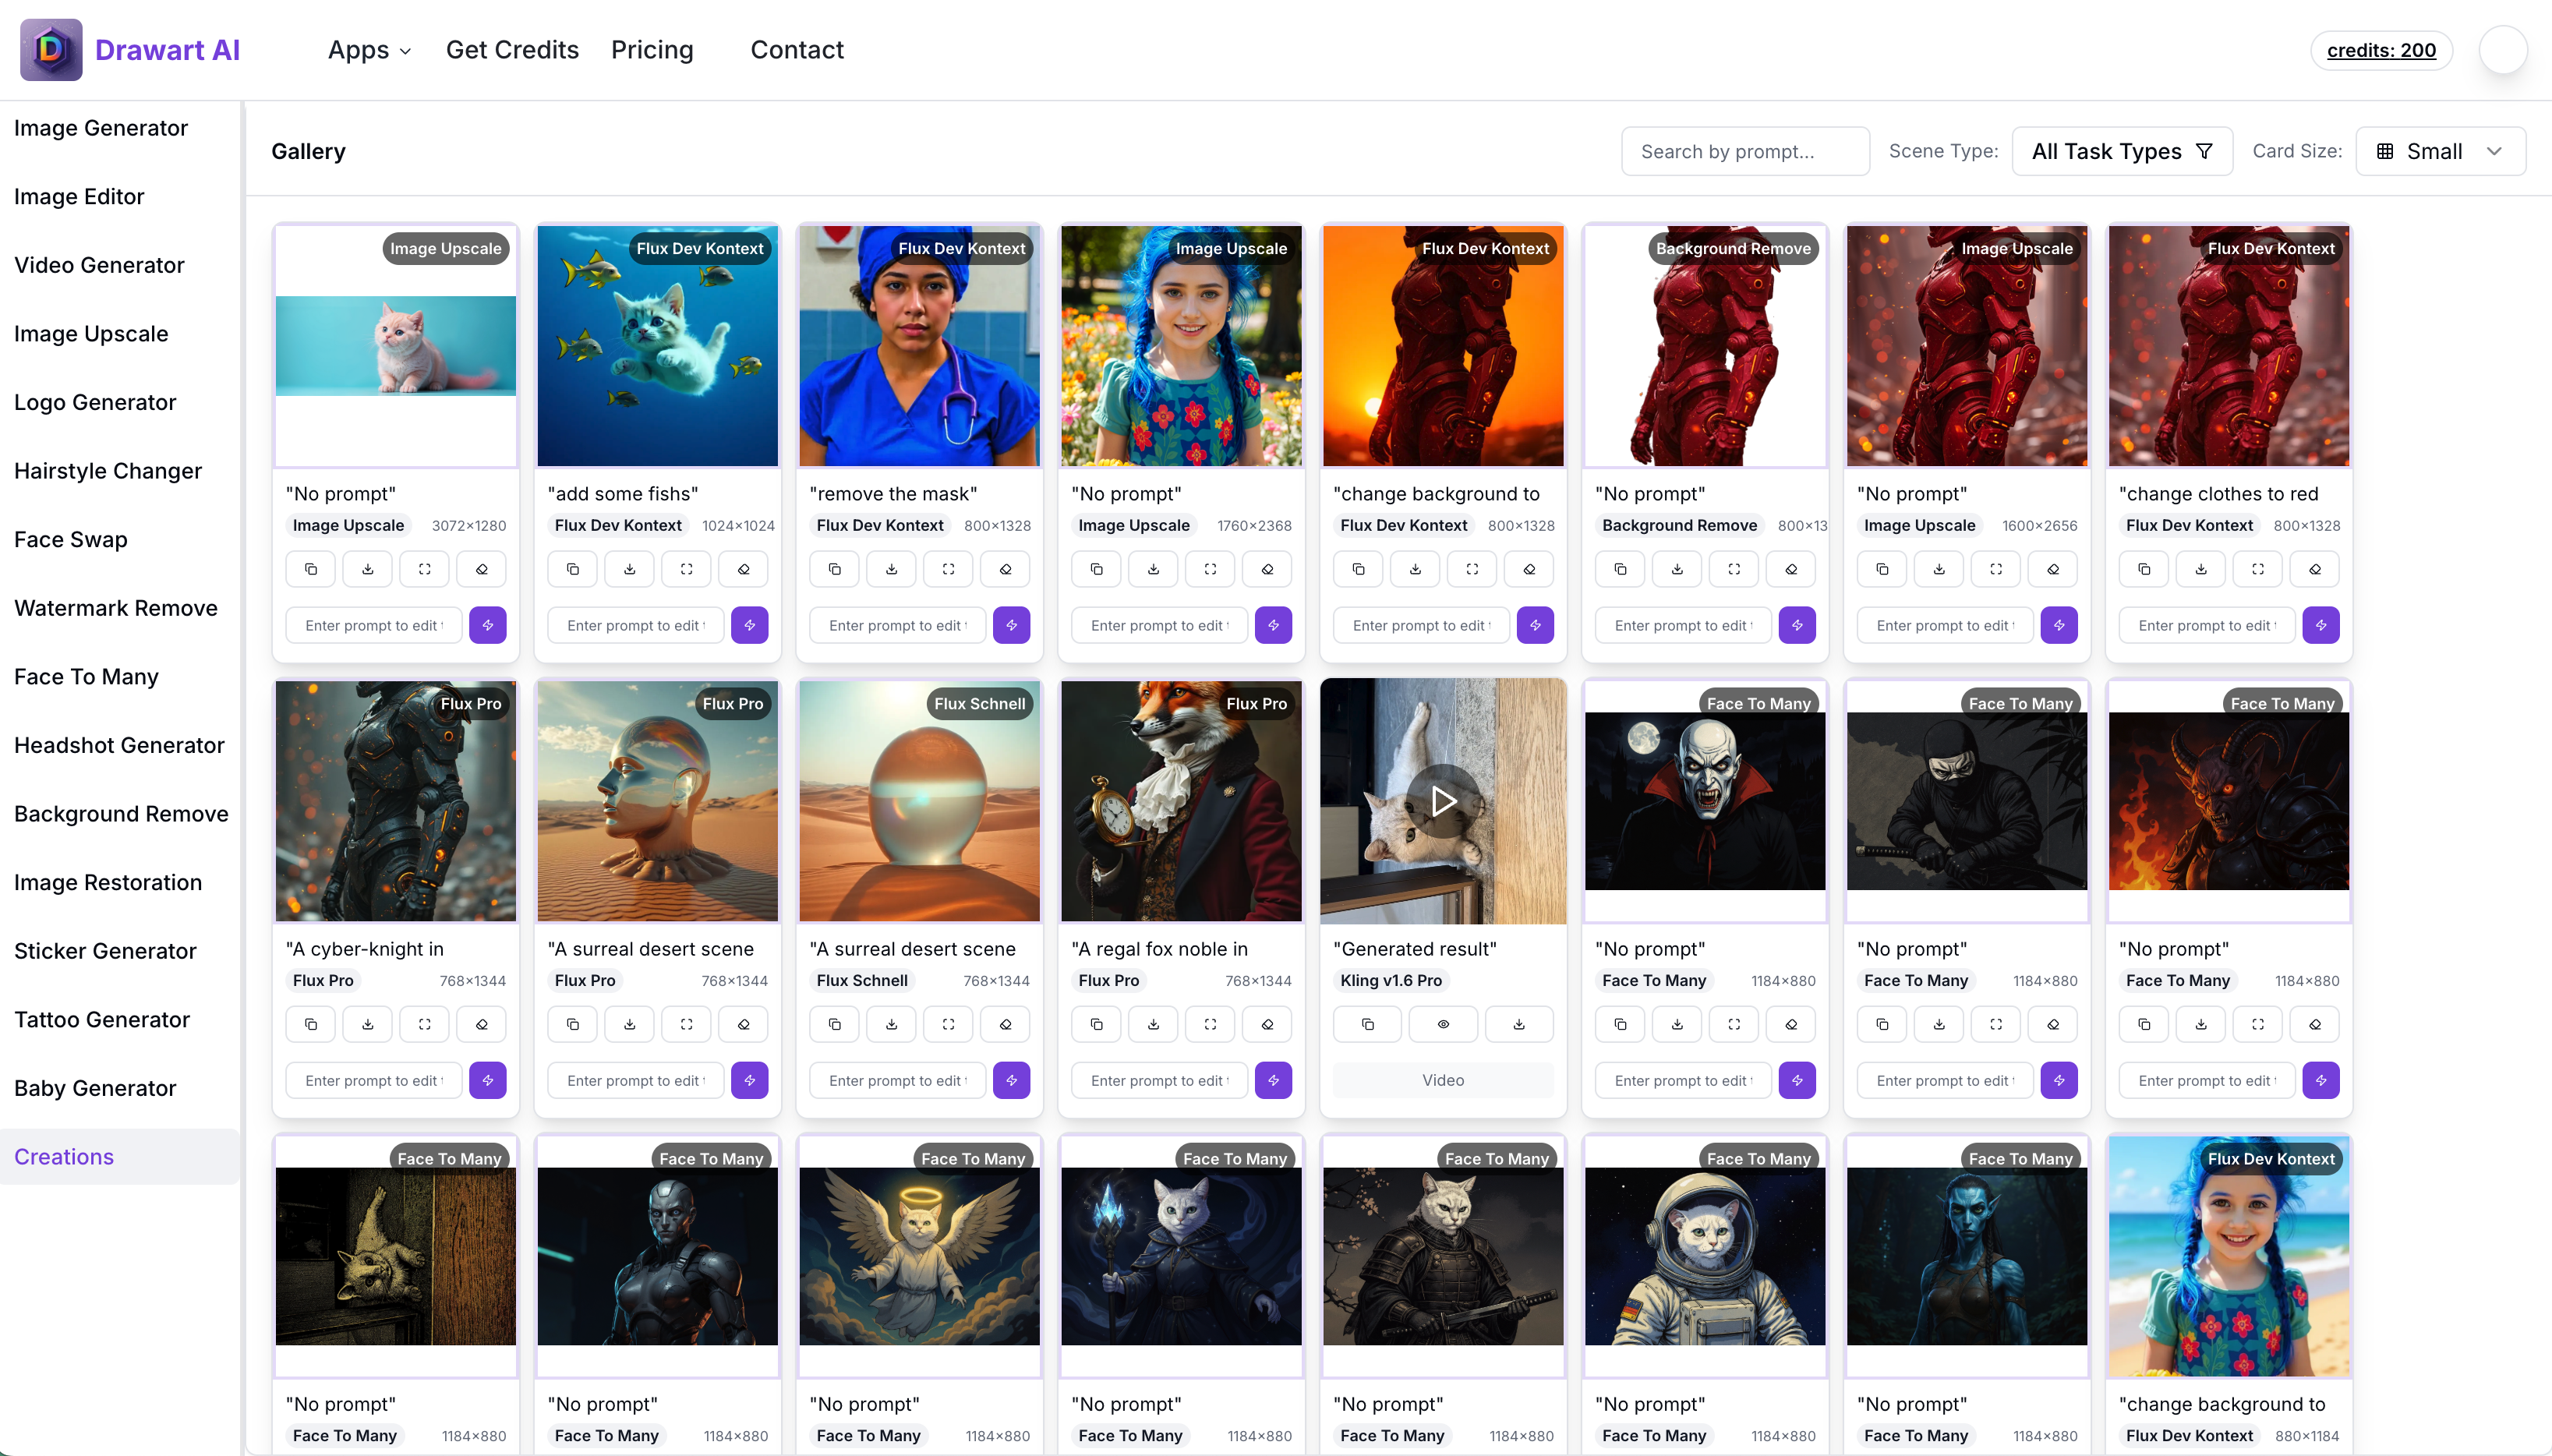Click the lightning button on the "change clothes to red" card
This screenshot has height=1456, width=2552.
click(2321, 625)
